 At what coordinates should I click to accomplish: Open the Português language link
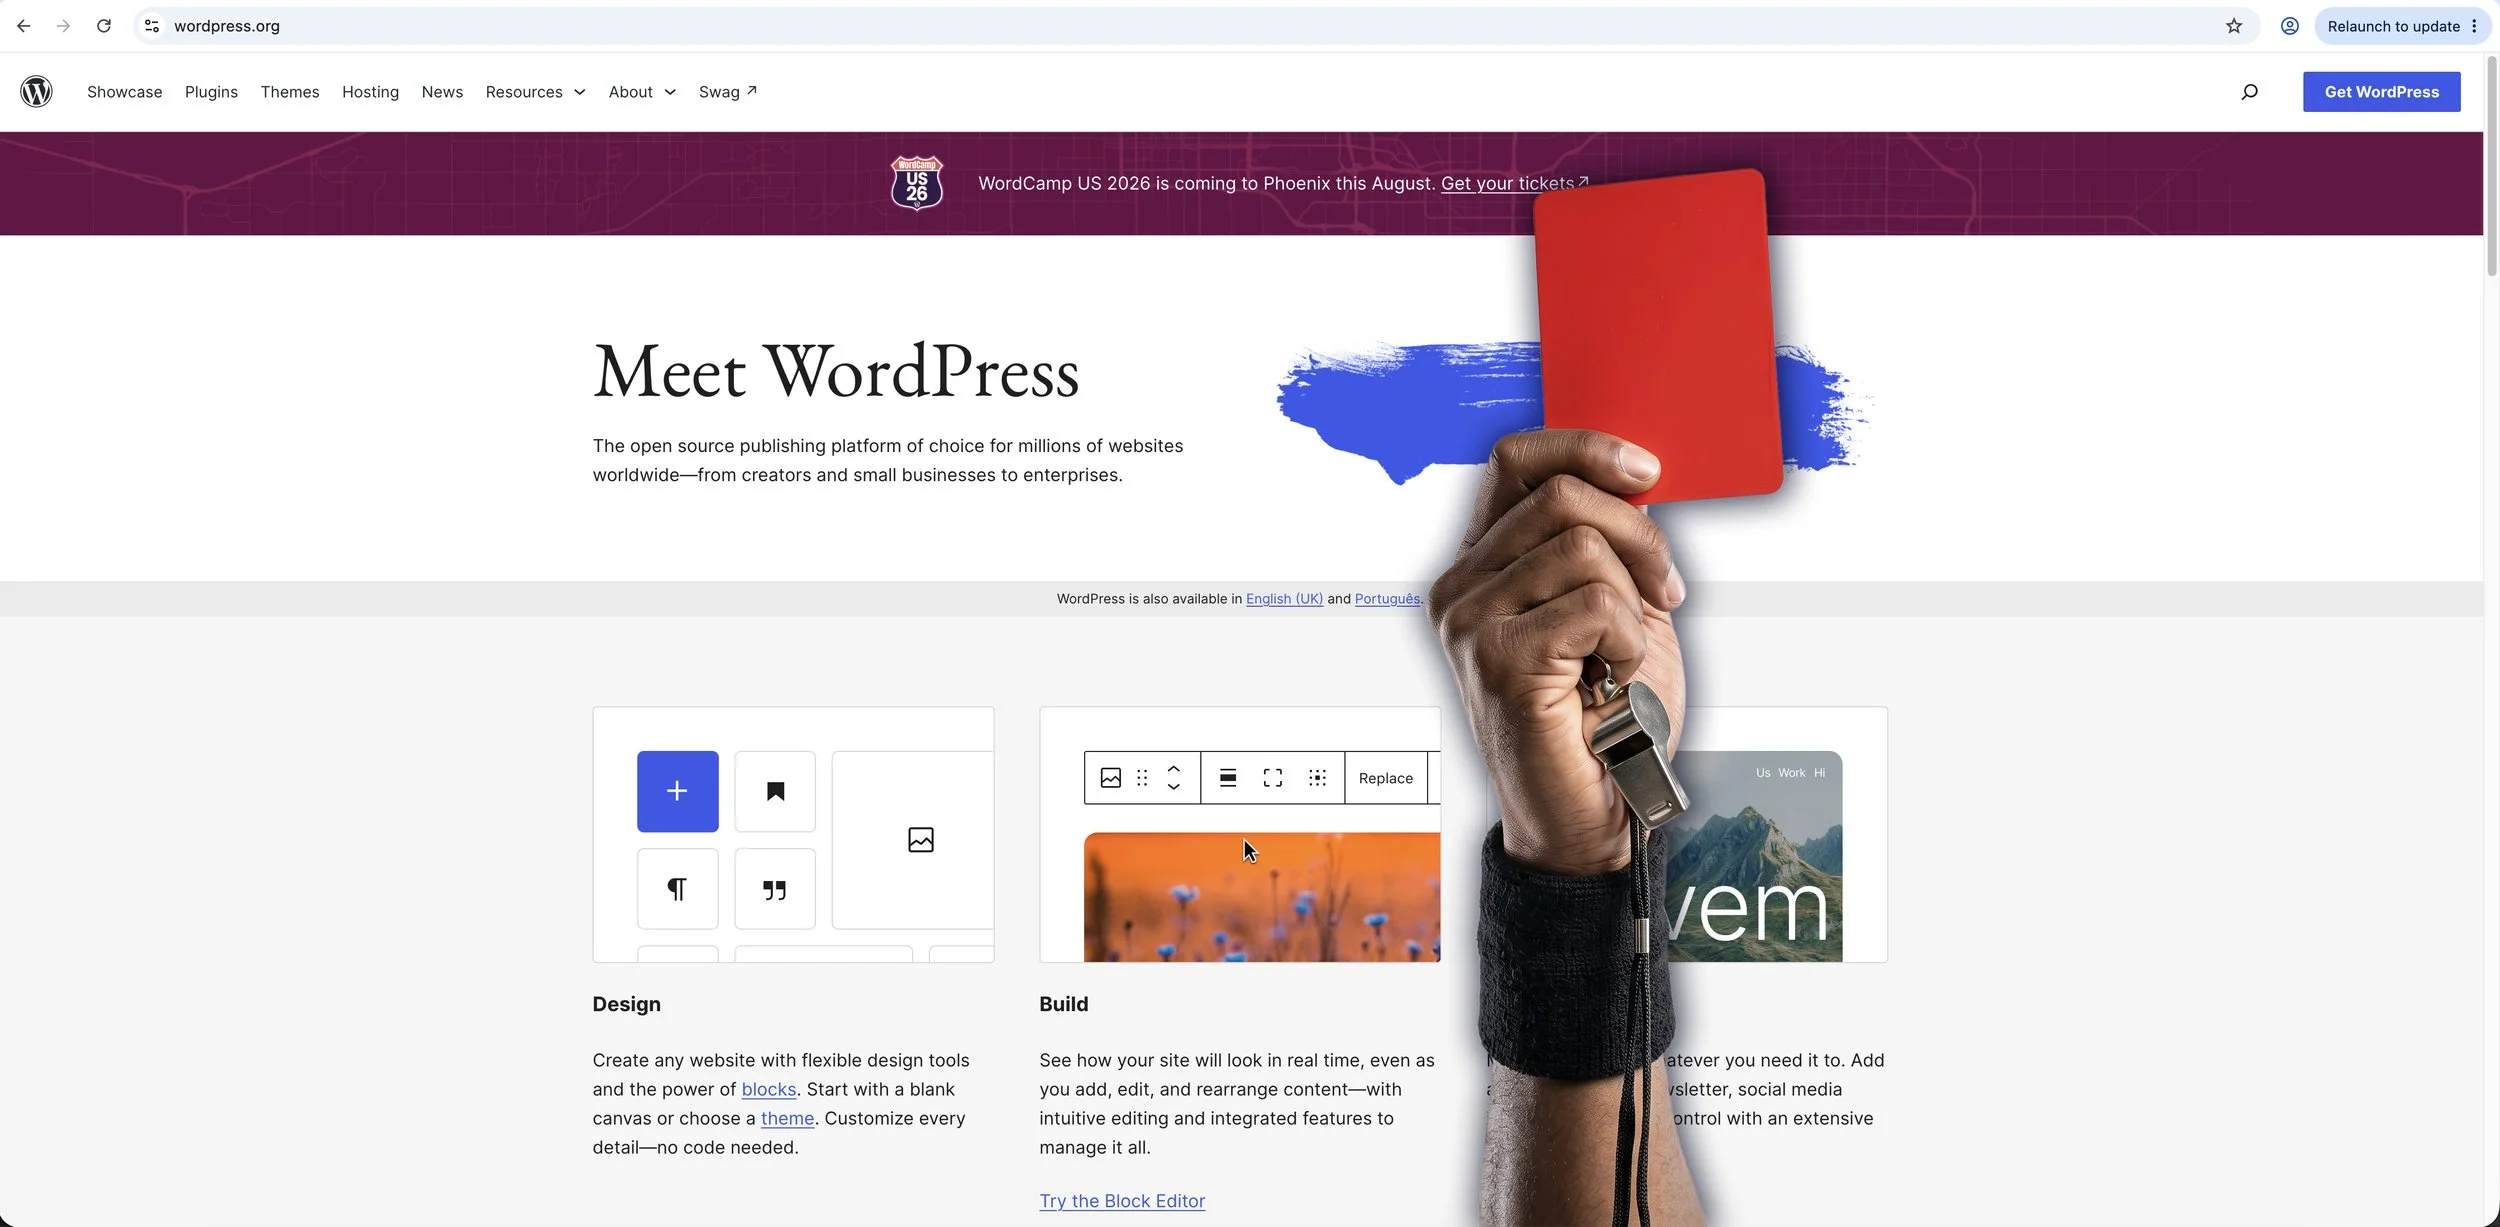1387,599
